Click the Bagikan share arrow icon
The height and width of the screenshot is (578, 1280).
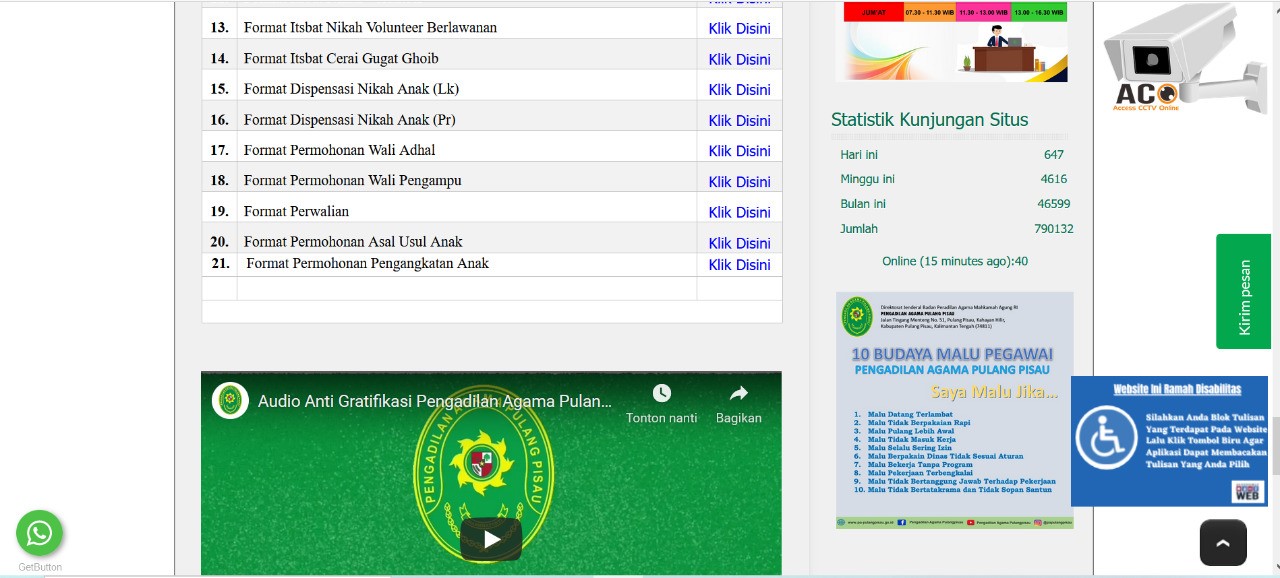coord(738,393)
